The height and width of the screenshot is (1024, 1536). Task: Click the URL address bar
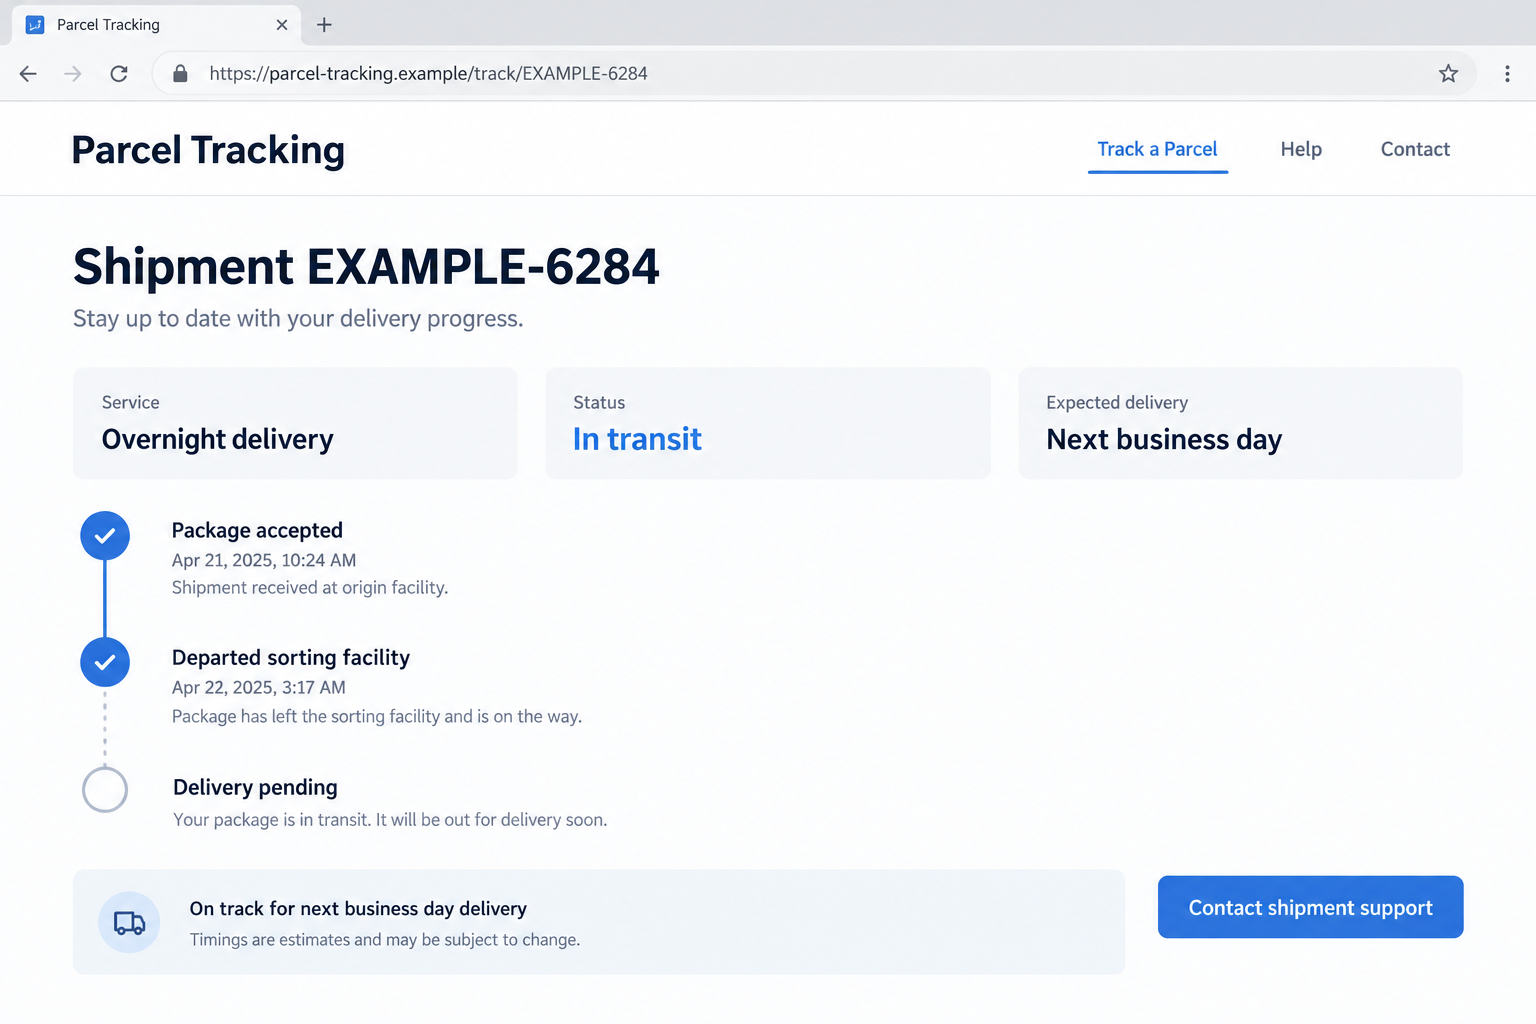[x=814, y=73]
